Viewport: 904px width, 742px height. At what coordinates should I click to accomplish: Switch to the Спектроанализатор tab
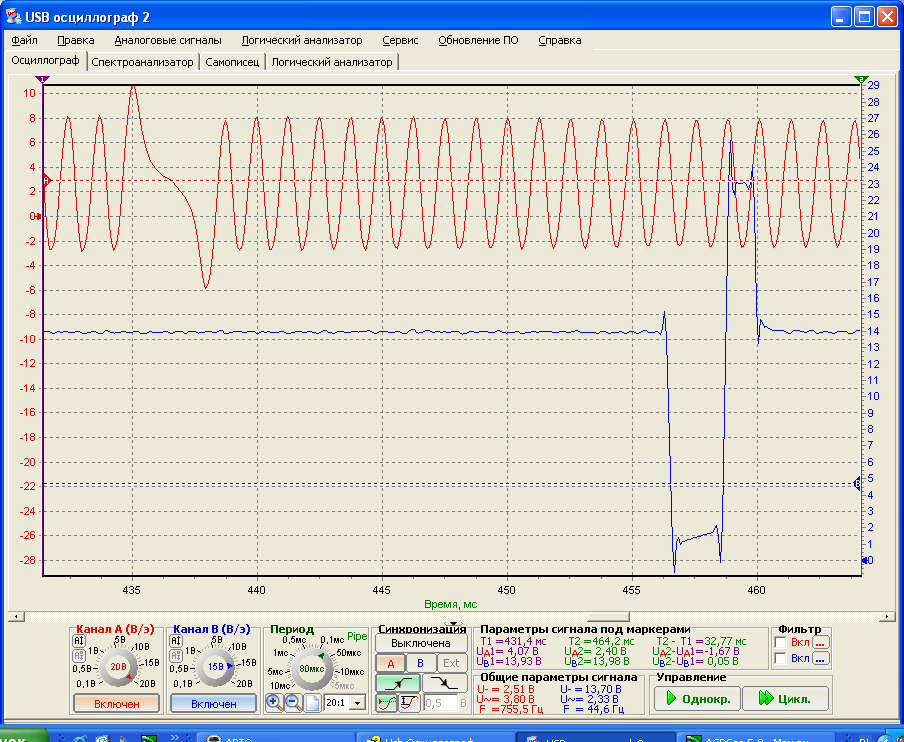pos(142,62)
